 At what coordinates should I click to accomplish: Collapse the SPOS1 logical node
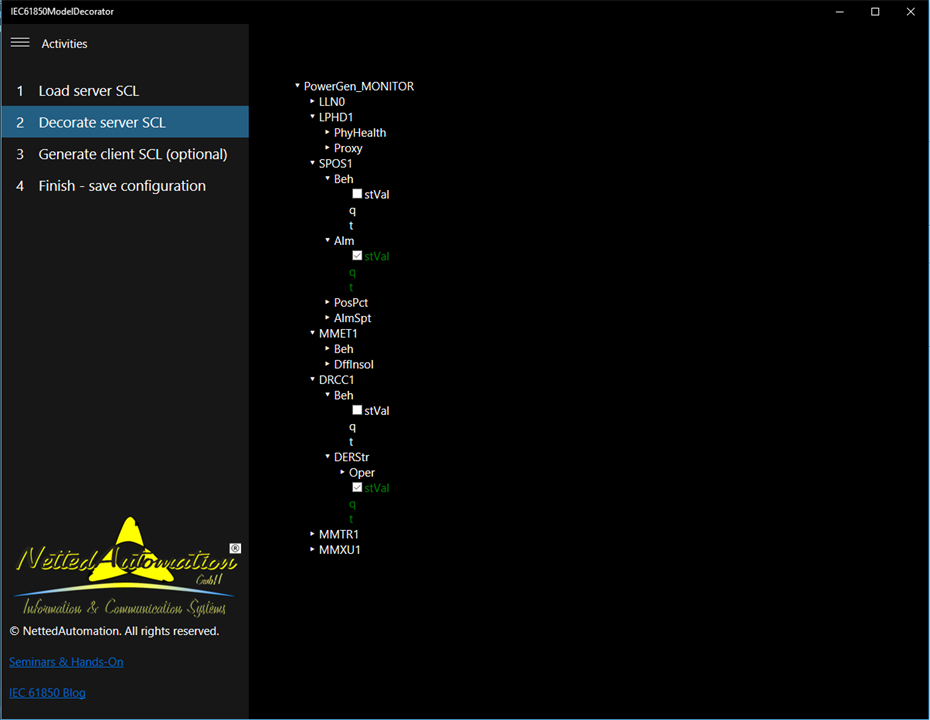point(312,163)
